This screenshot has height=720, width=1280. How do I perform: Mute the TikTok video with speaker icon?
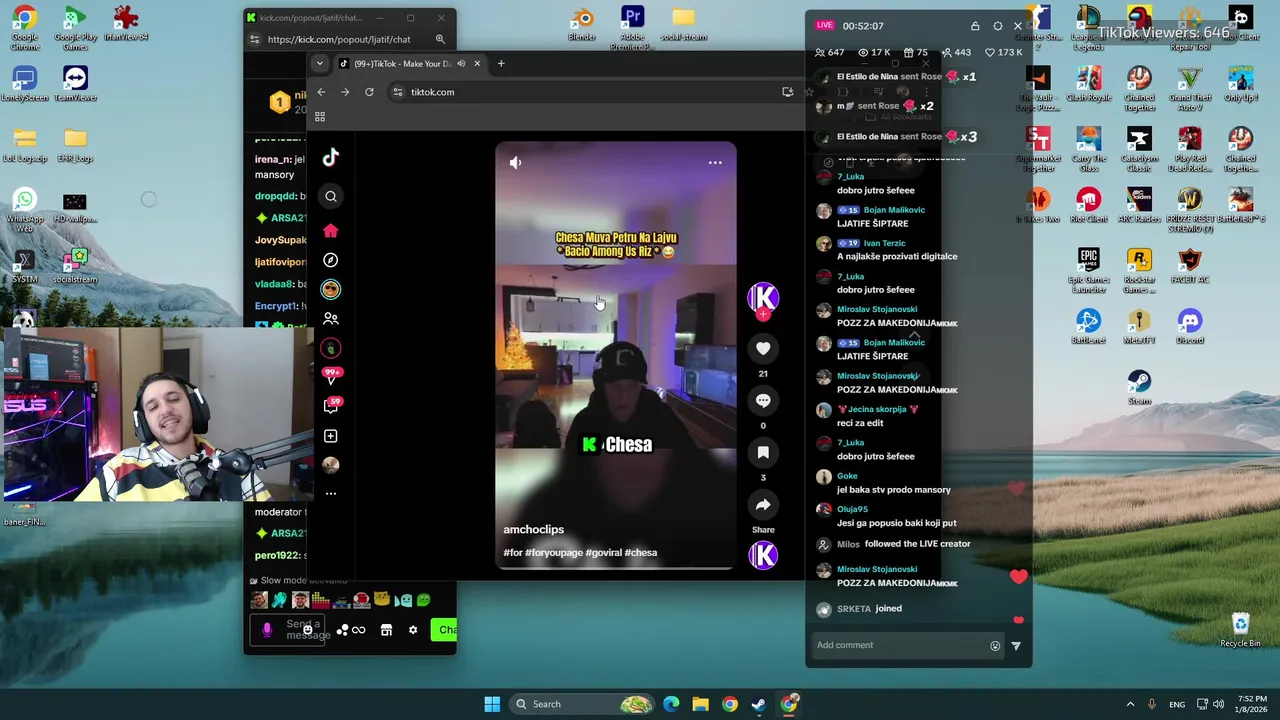(515, 162)
